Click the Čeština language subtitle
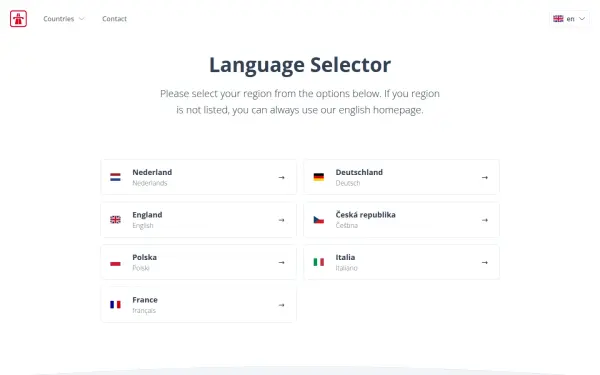The image size is (600, 375). (x=347, y=225)
